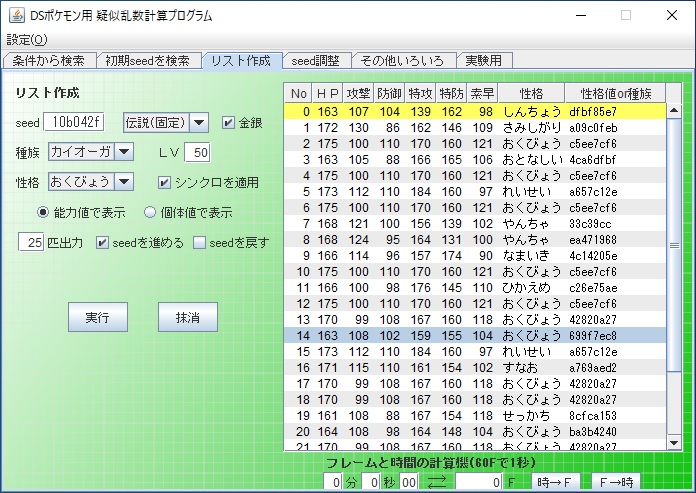The image size is (696, 493).
Task: Select row 20 with PID ba3b4240
Action: (475, 432)
